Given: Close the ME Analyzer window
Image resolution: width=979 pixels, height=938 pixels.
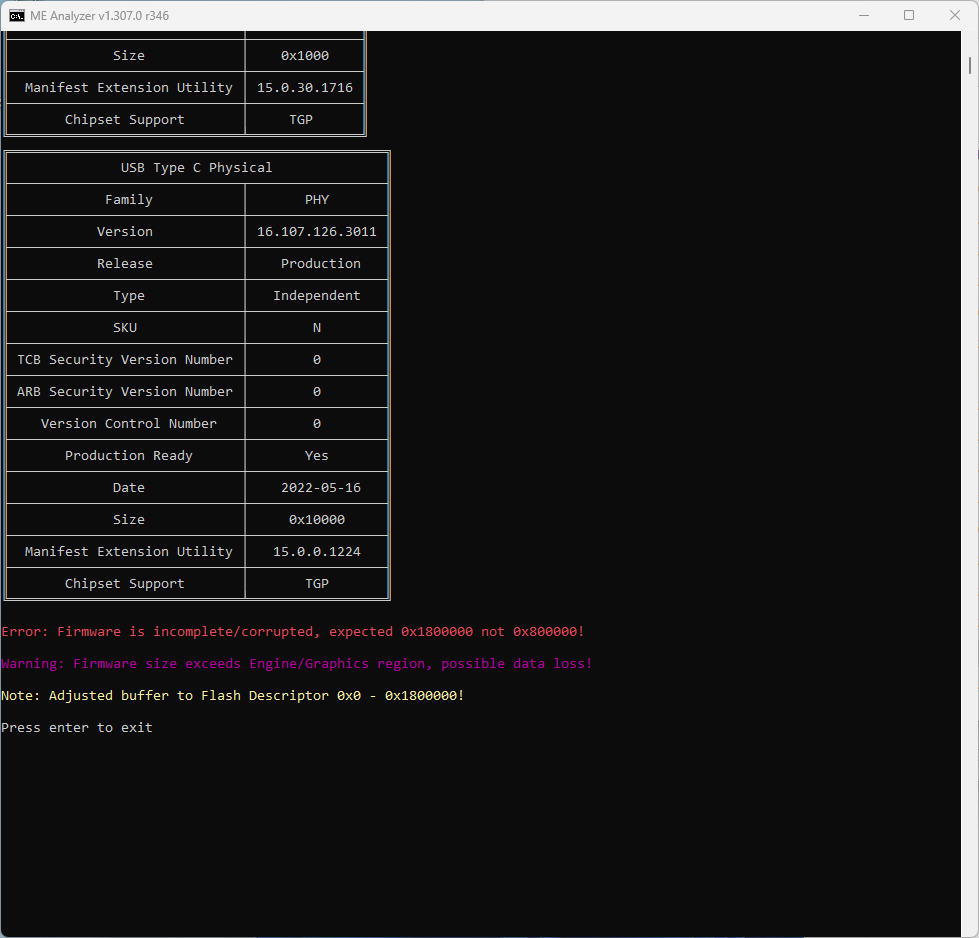Looking at the screenshot, I should tap(955, 16).
